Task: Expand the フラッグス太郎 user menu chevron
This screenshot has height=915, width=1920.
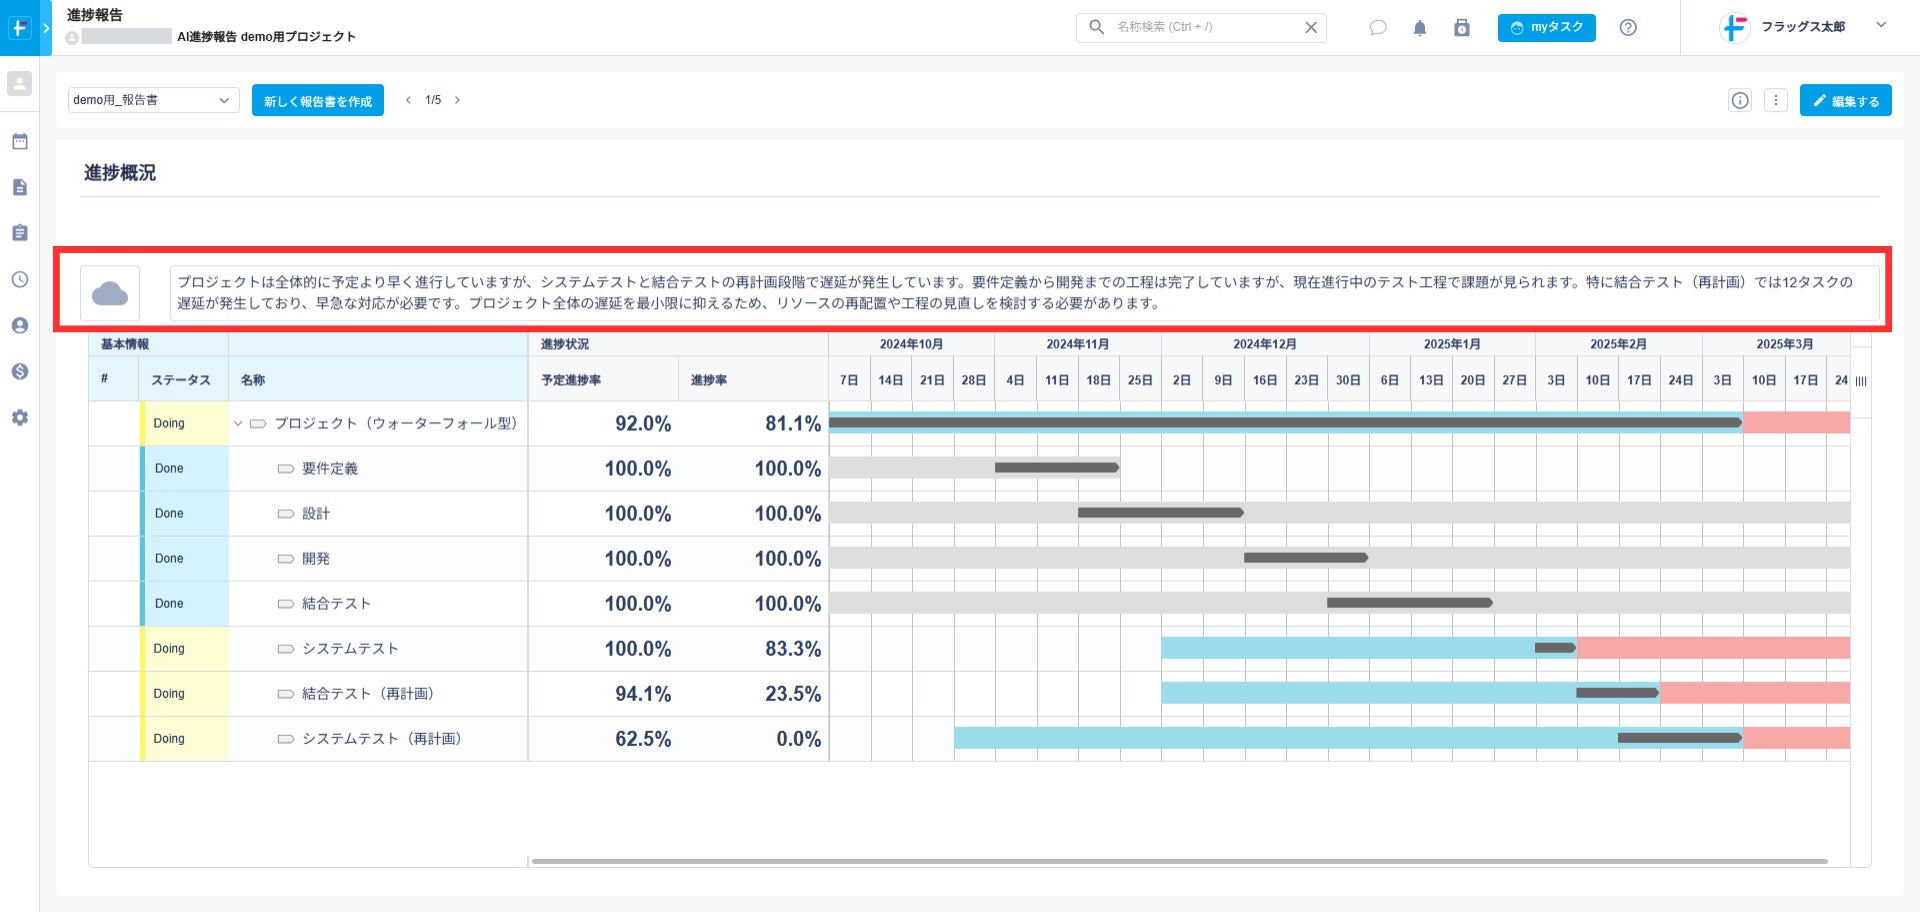Action: click(1881, 25)
